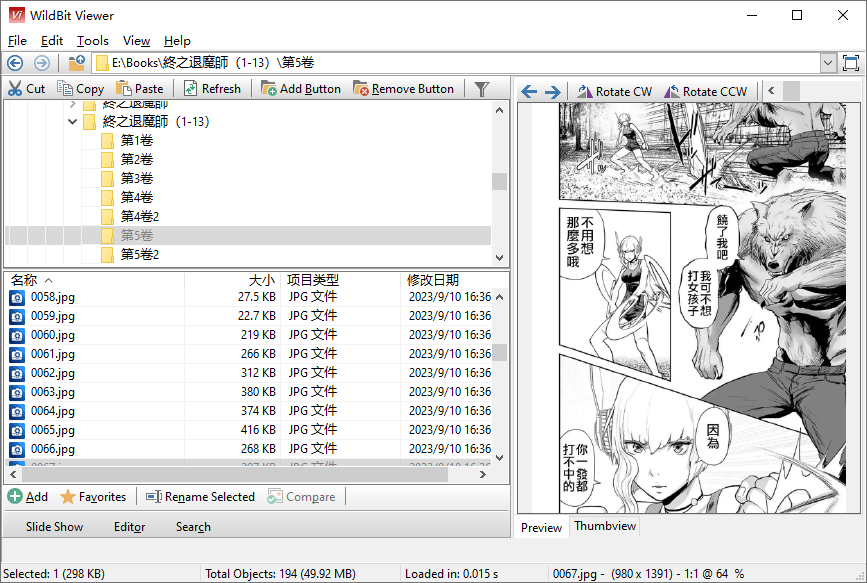Click the Back navigation arrow in address bar
Viewport: 867px width, 583px height.
click(15, 63)
